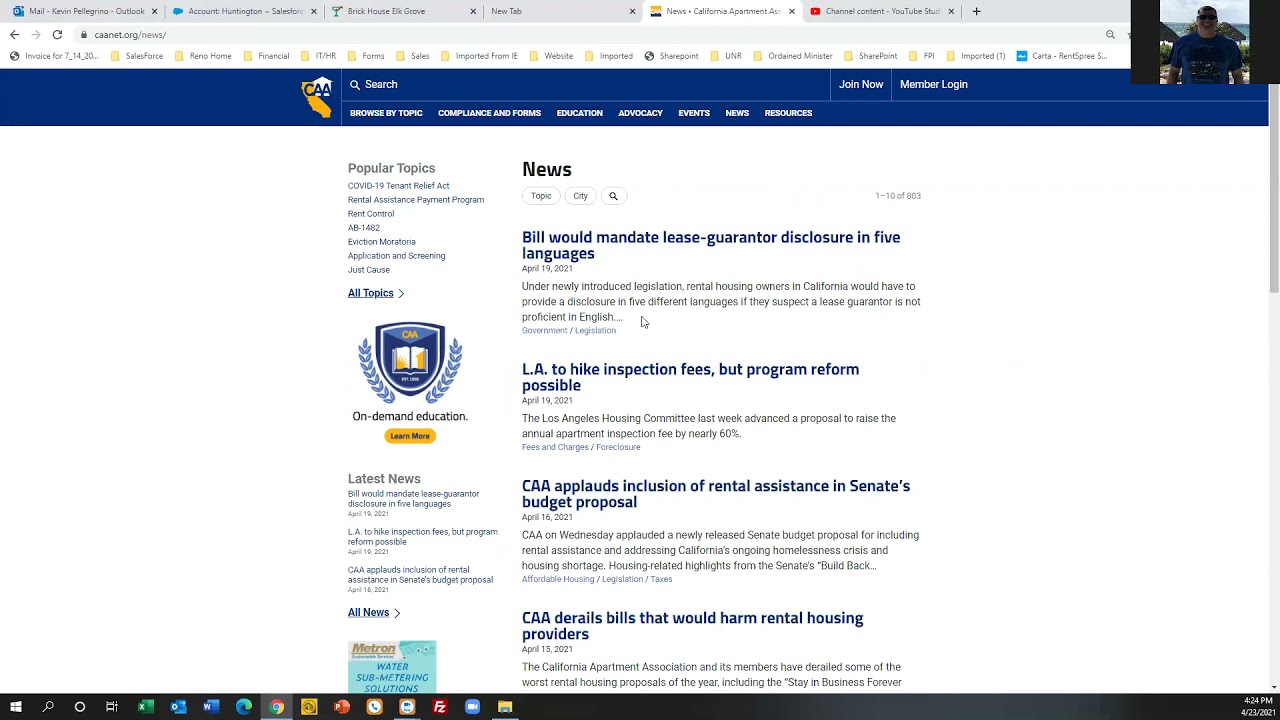Reload the page with refresh icon
Image resolution: width=1280 pixels, height=720 pixels.
(x=57, y=34)
